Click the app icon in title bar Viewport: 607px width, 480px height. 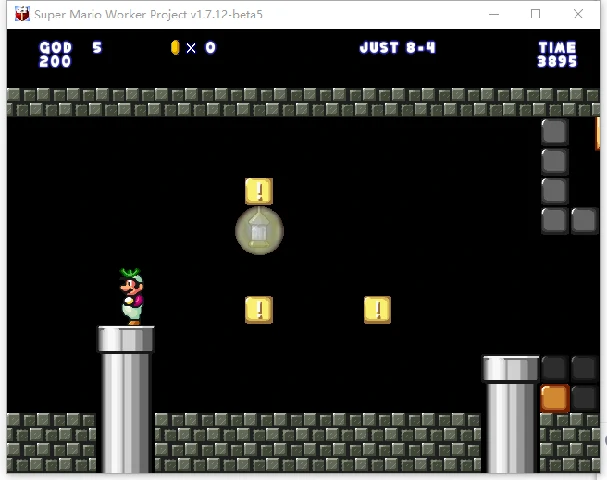coord(22,14)
